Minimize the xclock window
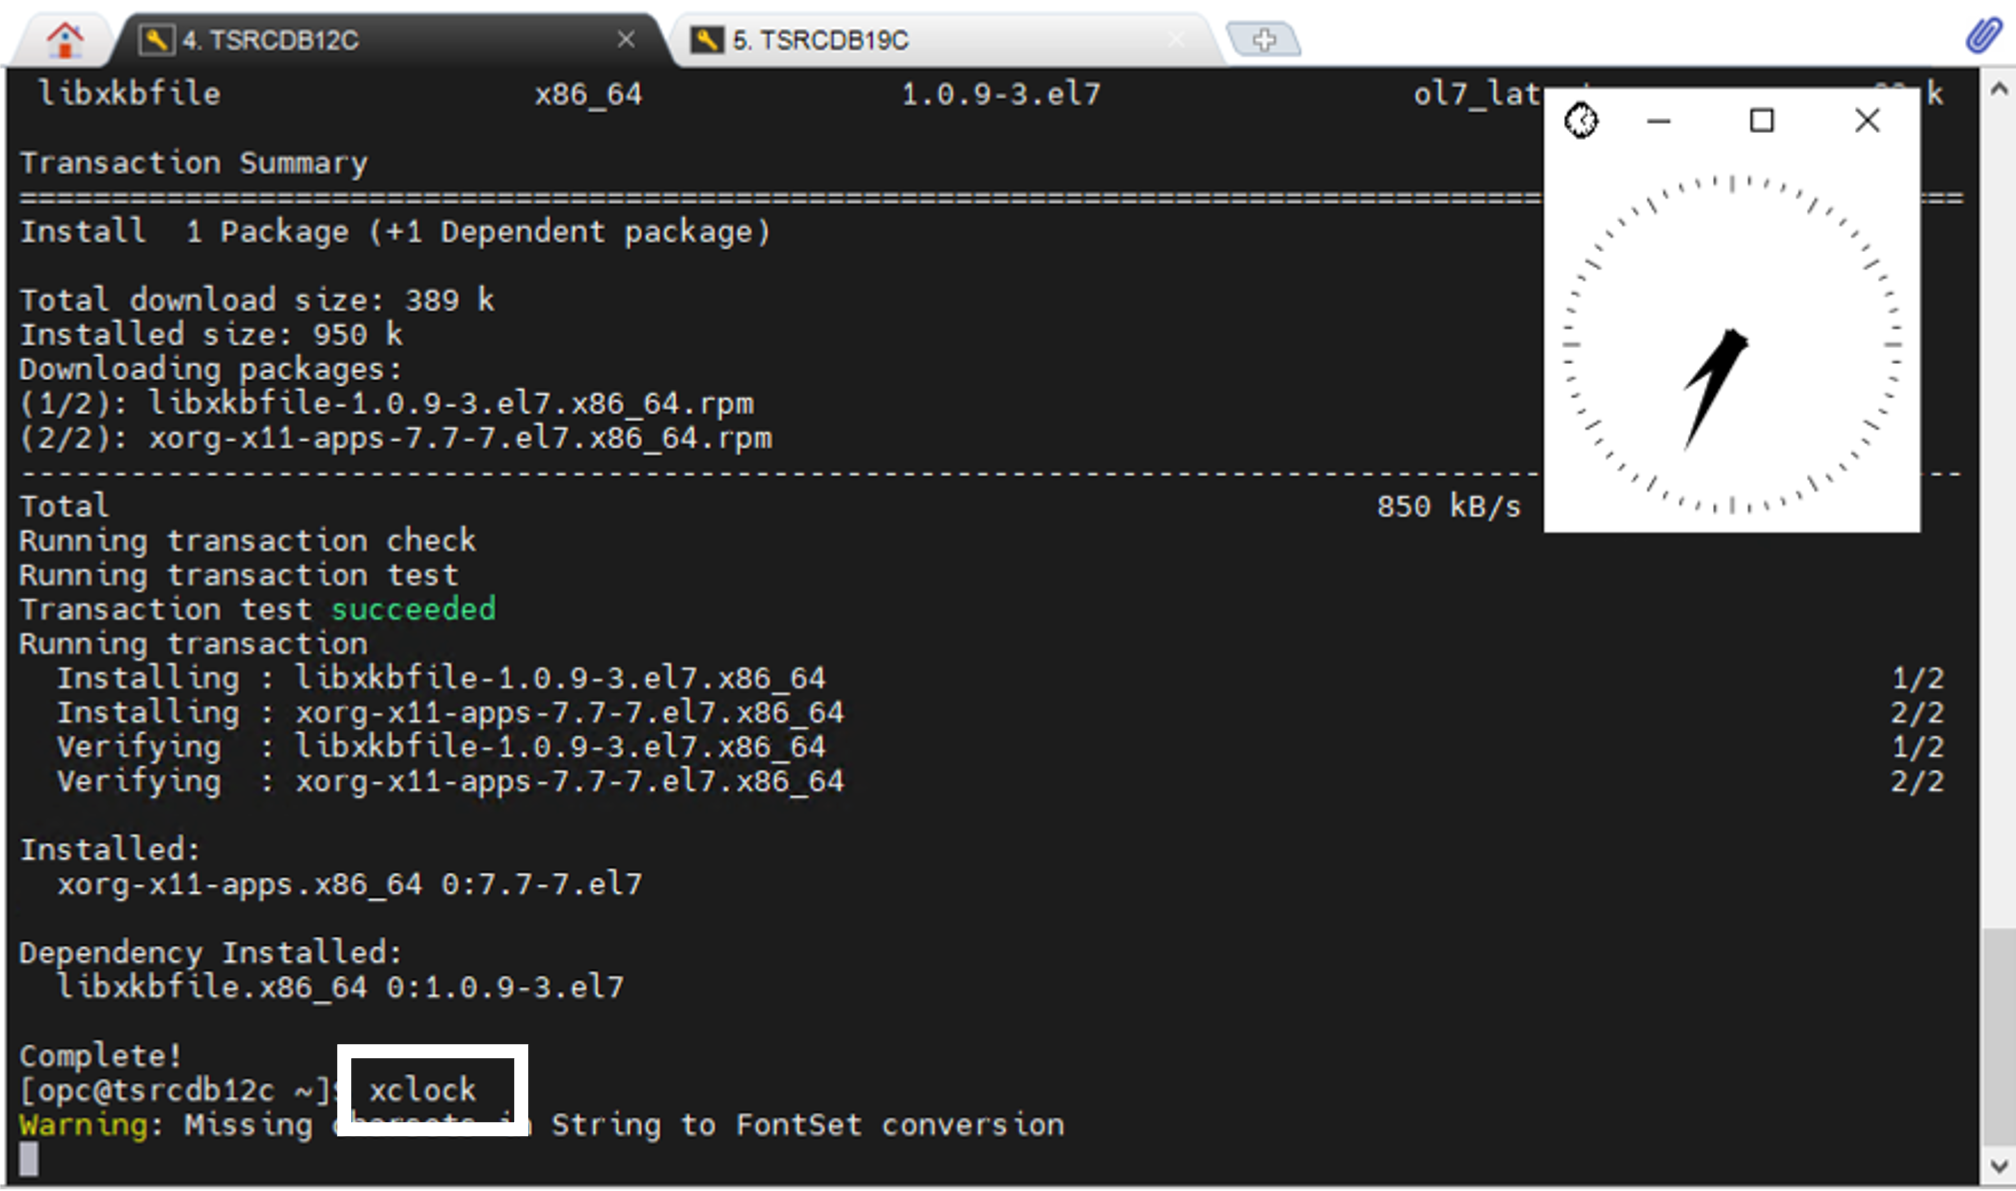The image size is (2016, 1191). [1659, 121]
